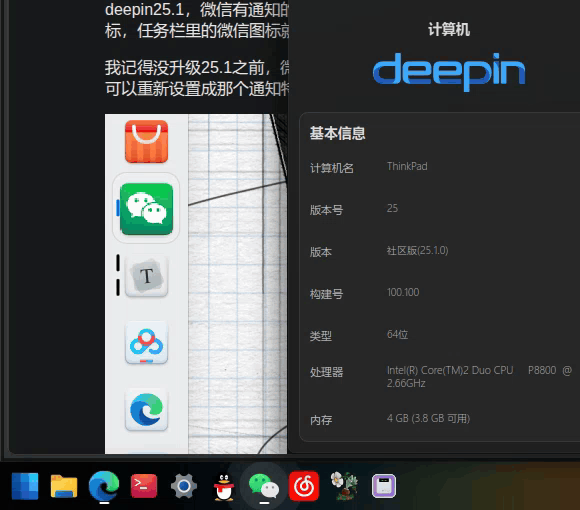Open NetEase Cloud Music from the taskbar
Image resolution: width=580 pixels, height=510 pixels.
tap(304, 486)
